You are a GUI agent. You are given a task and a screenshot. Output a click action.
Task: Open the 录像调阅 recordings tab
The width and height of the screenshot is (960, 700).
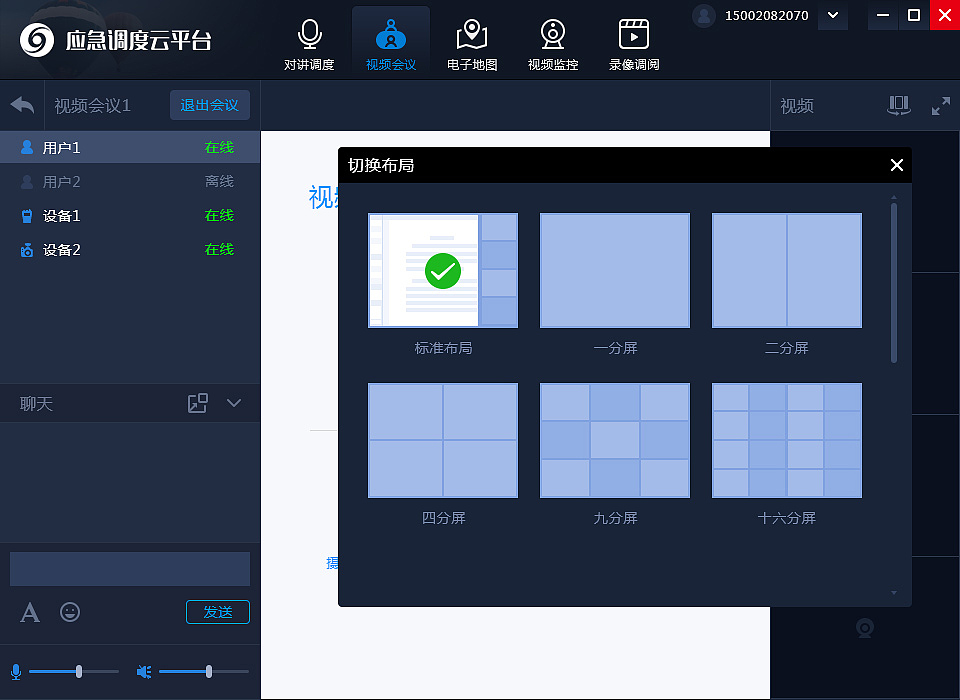coord(634,45)
